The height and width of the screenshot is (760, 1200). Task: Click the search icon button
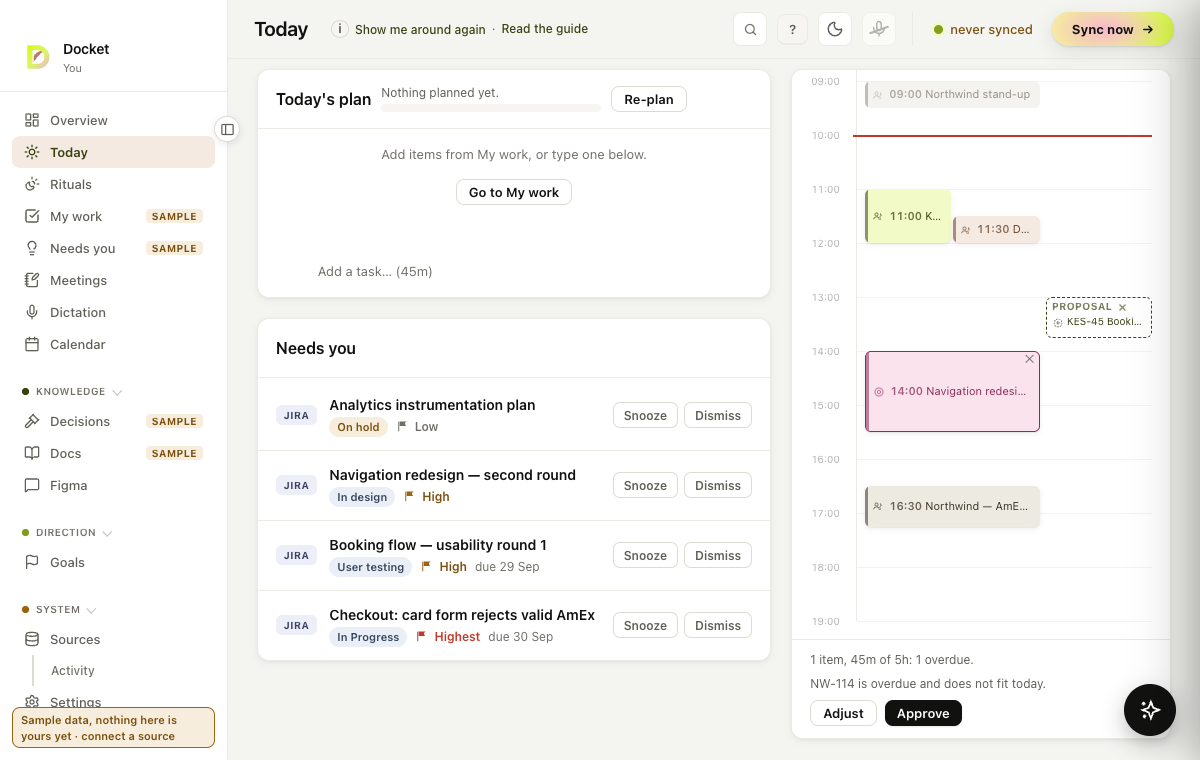(750, 29)
